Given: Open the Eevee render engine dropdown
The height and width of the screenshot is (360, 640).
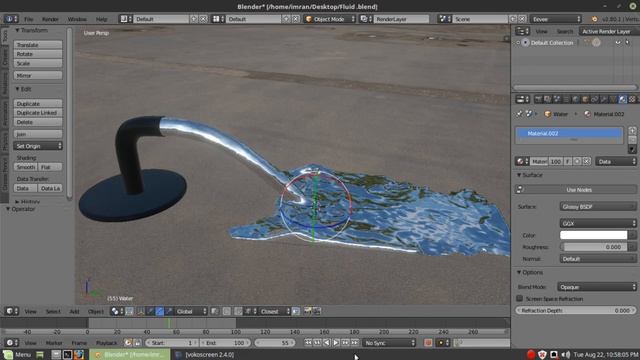Looking at the screenshot, I should [x=556, y=19].
